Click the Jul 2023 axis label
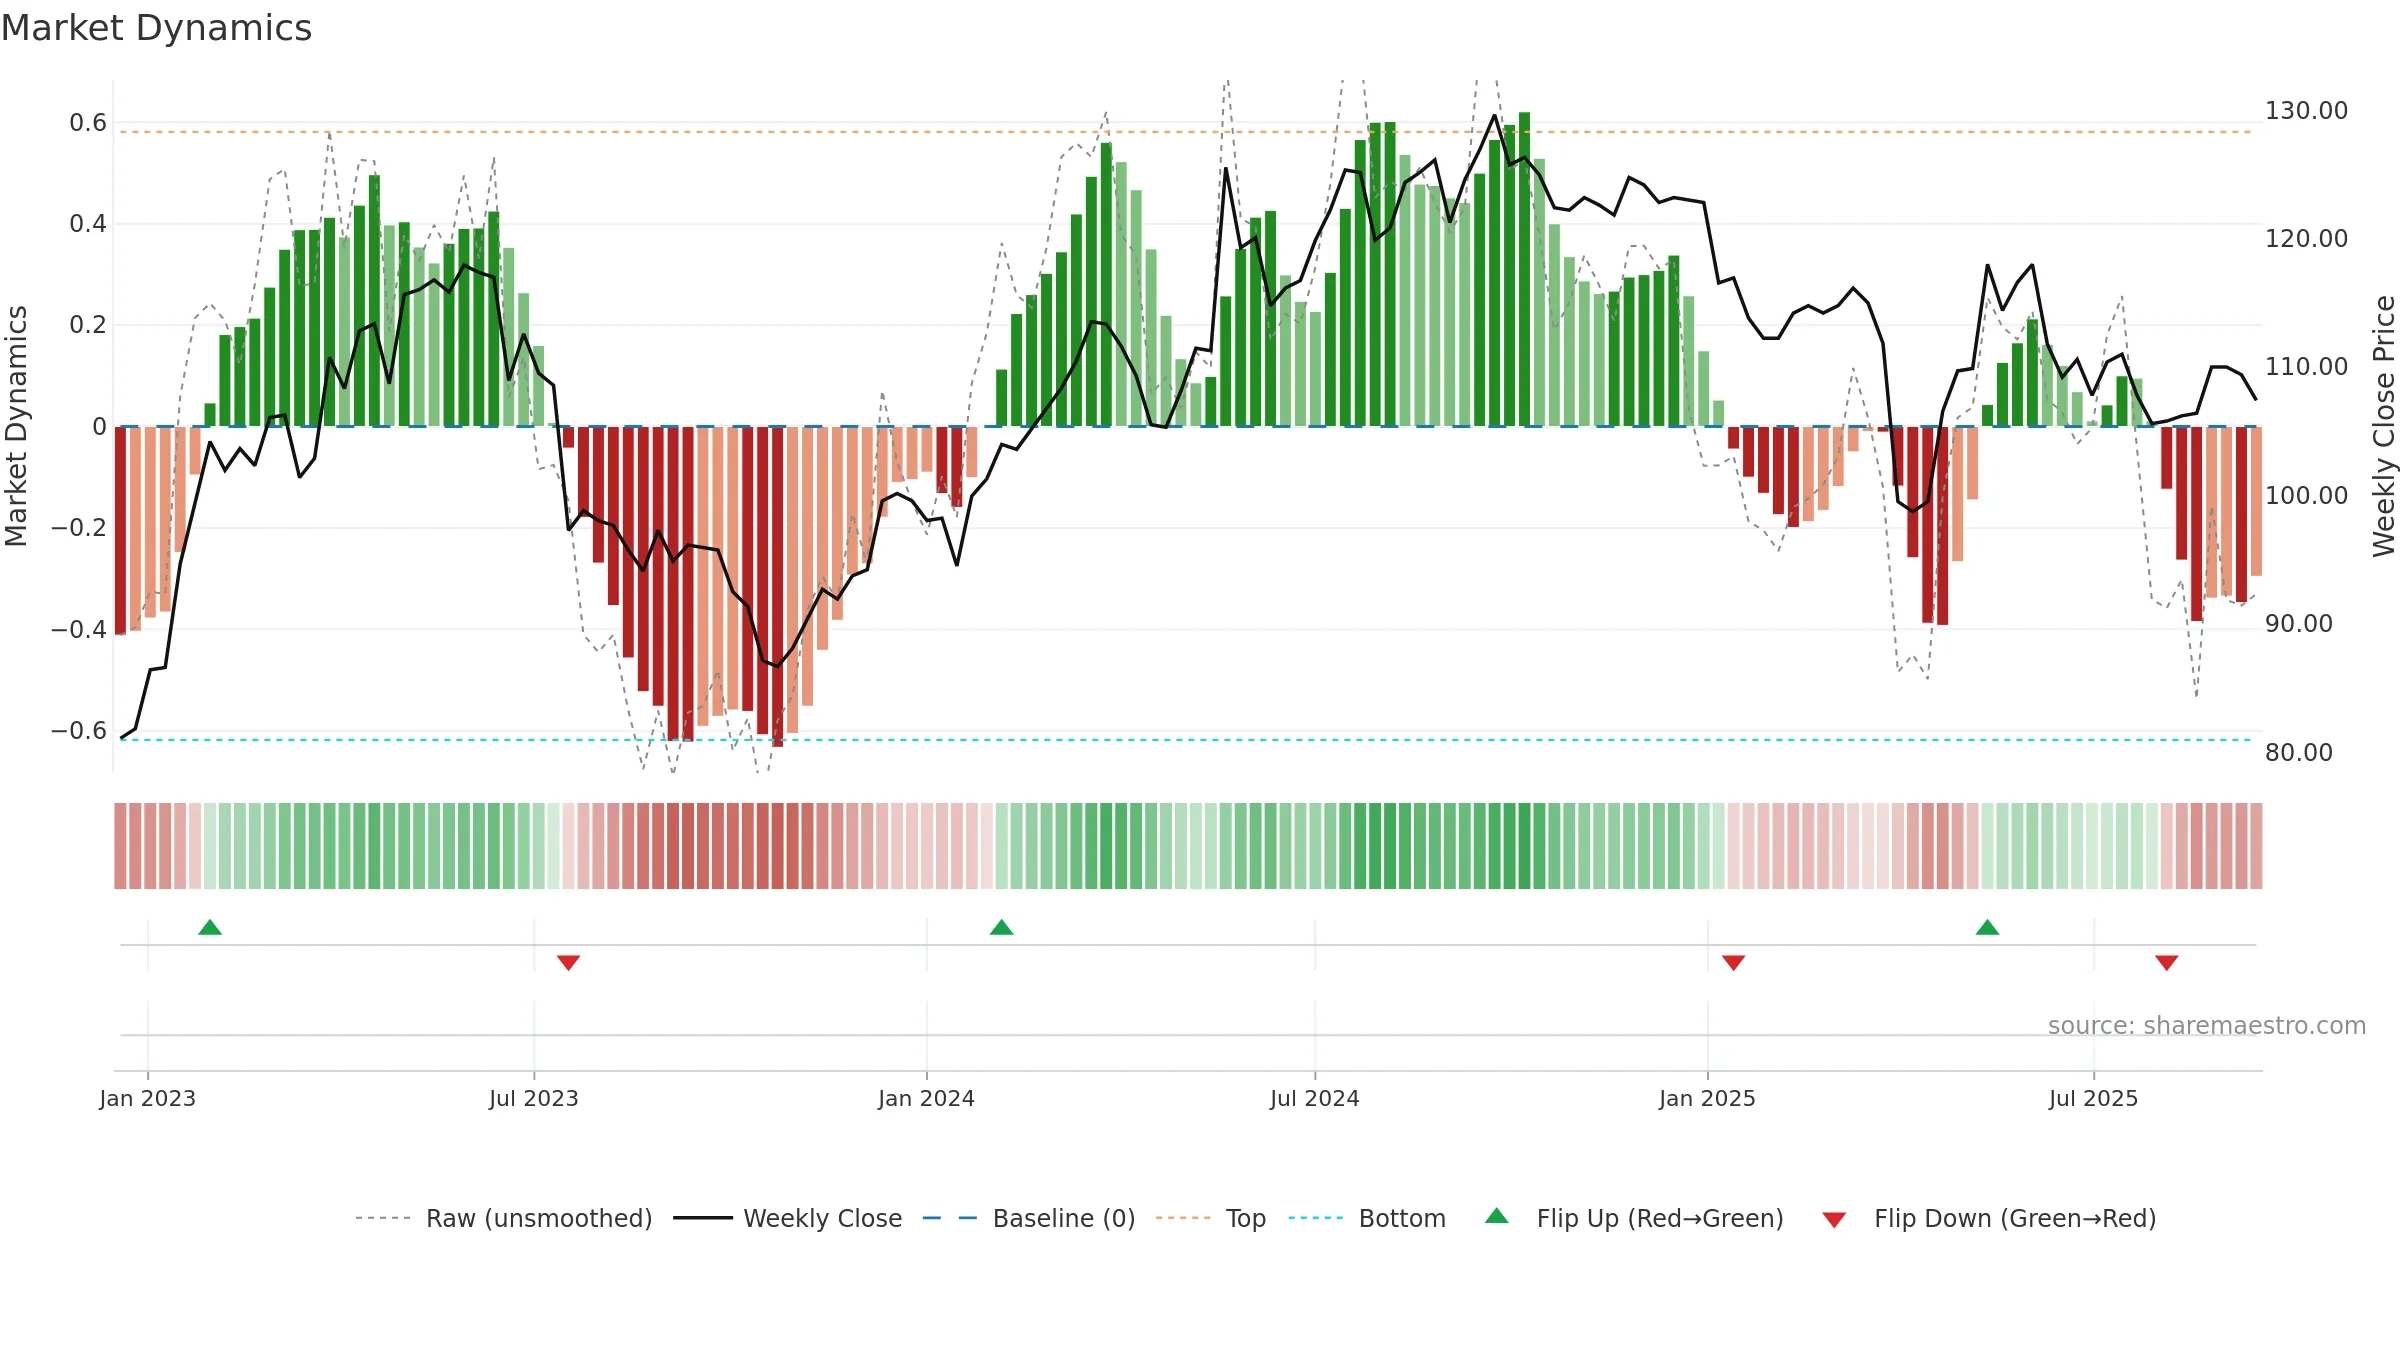 (534, 1098)
